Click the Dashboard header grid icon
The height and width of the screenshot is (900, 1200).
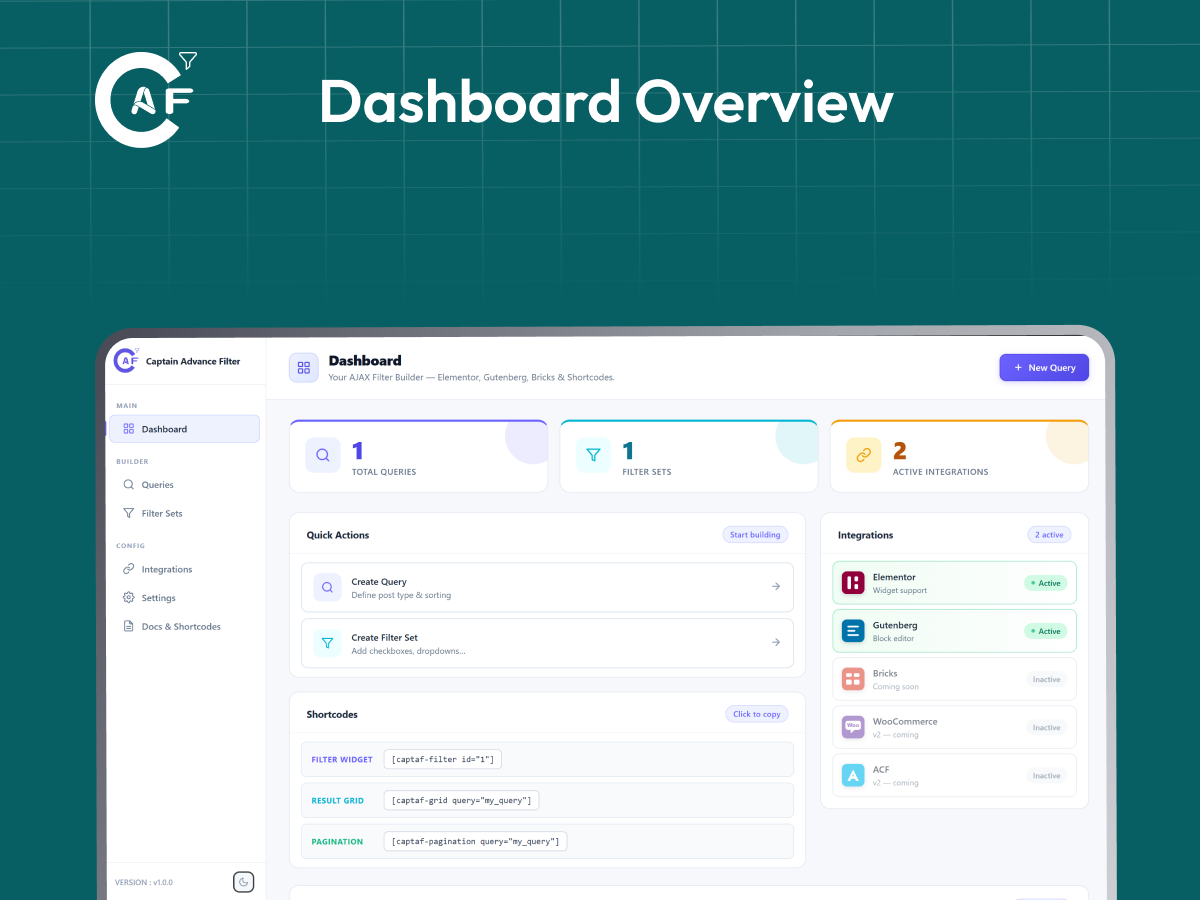(x=304, y=368)
